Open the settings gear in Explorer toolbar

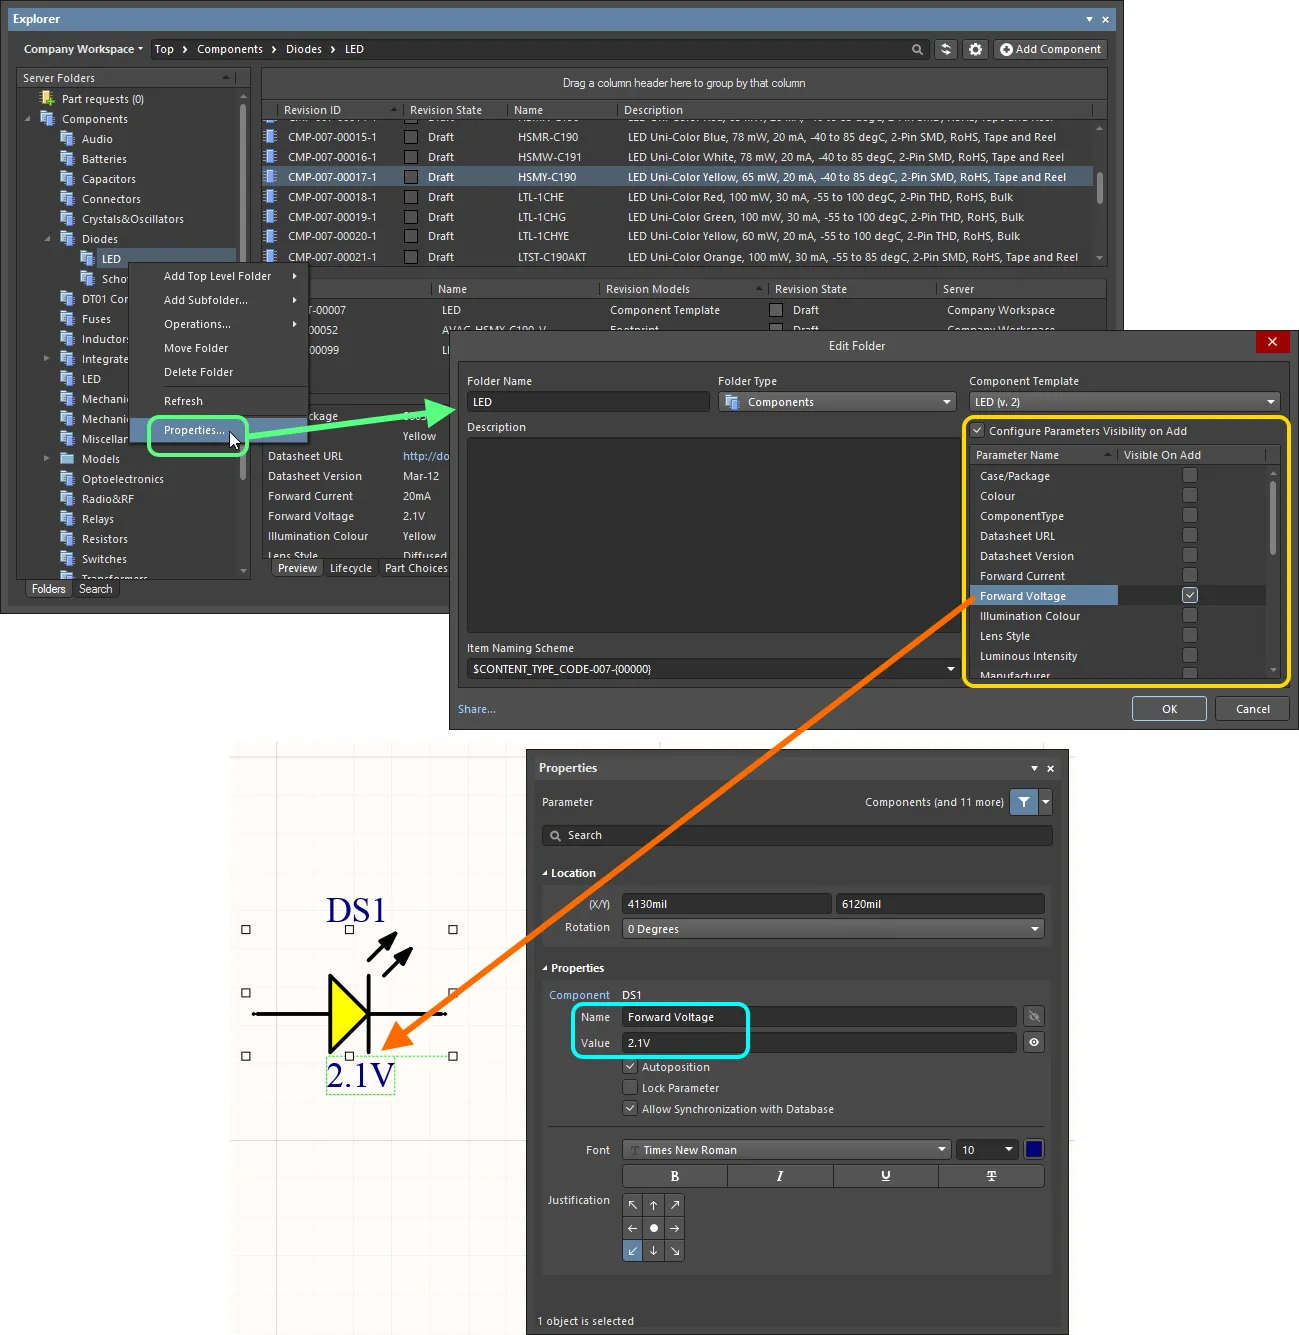click(976, 49)
